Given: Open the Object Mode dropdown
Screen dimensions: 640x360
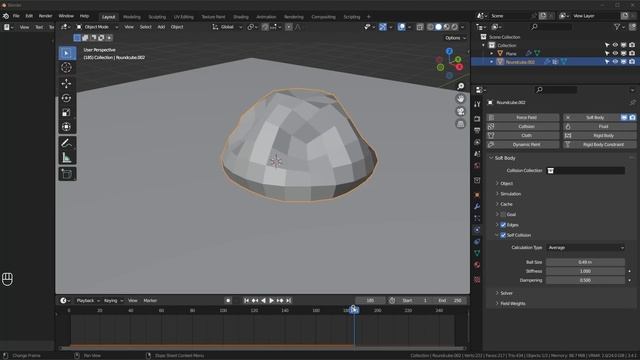Looking at the screenshot, I should tap(97, 27).
